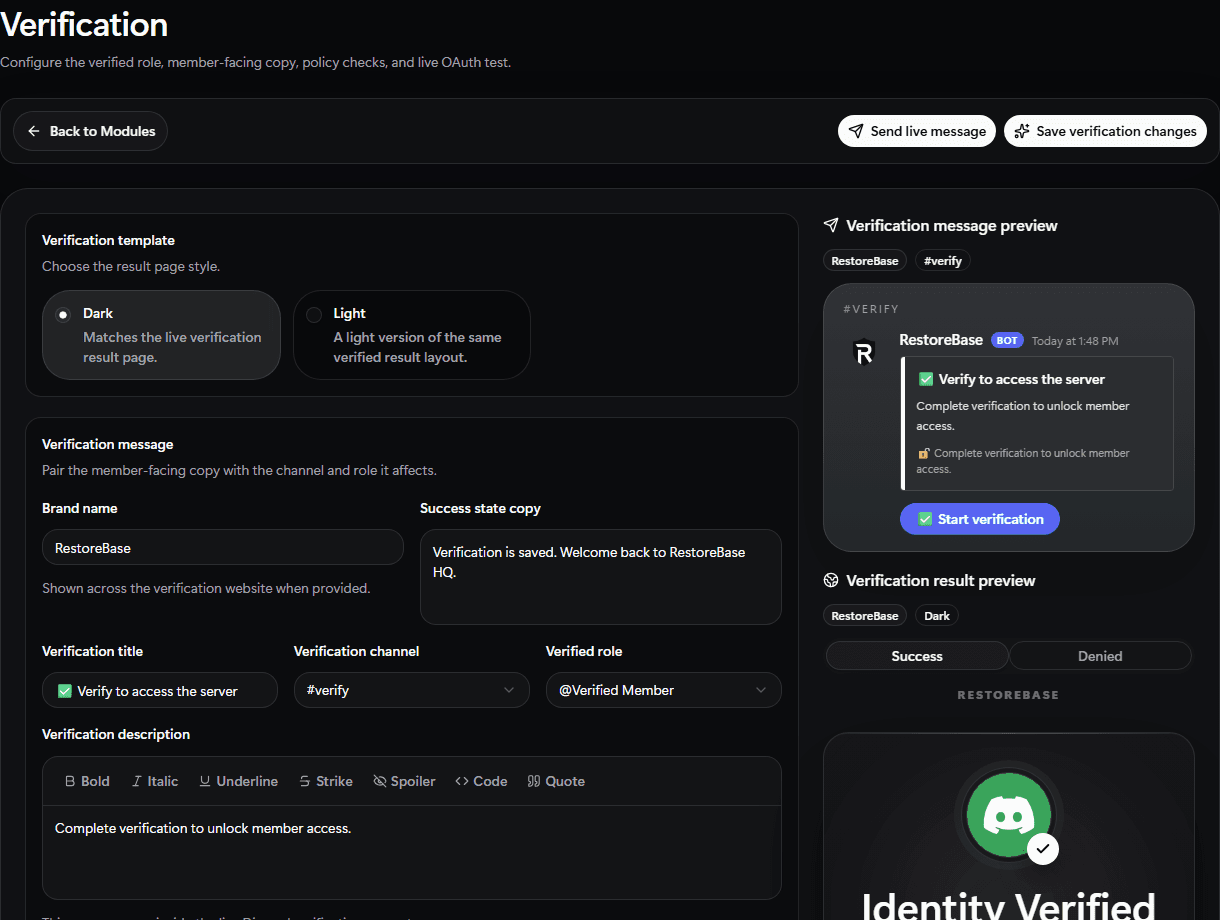Switch to the Denied result tab
Viewport: 1220px width, 920px height.
pyautogui.click(x=1100, y=656)
